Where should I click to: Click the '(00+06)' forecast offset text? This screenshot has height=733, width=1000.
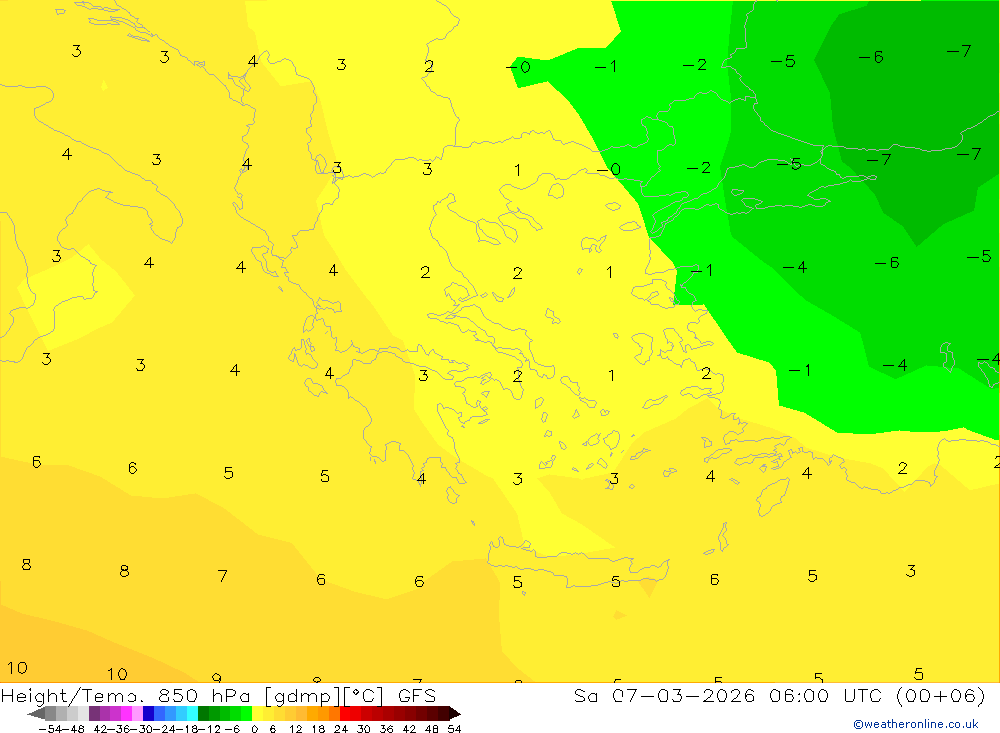pyautogui.click(x=940, y=695)
